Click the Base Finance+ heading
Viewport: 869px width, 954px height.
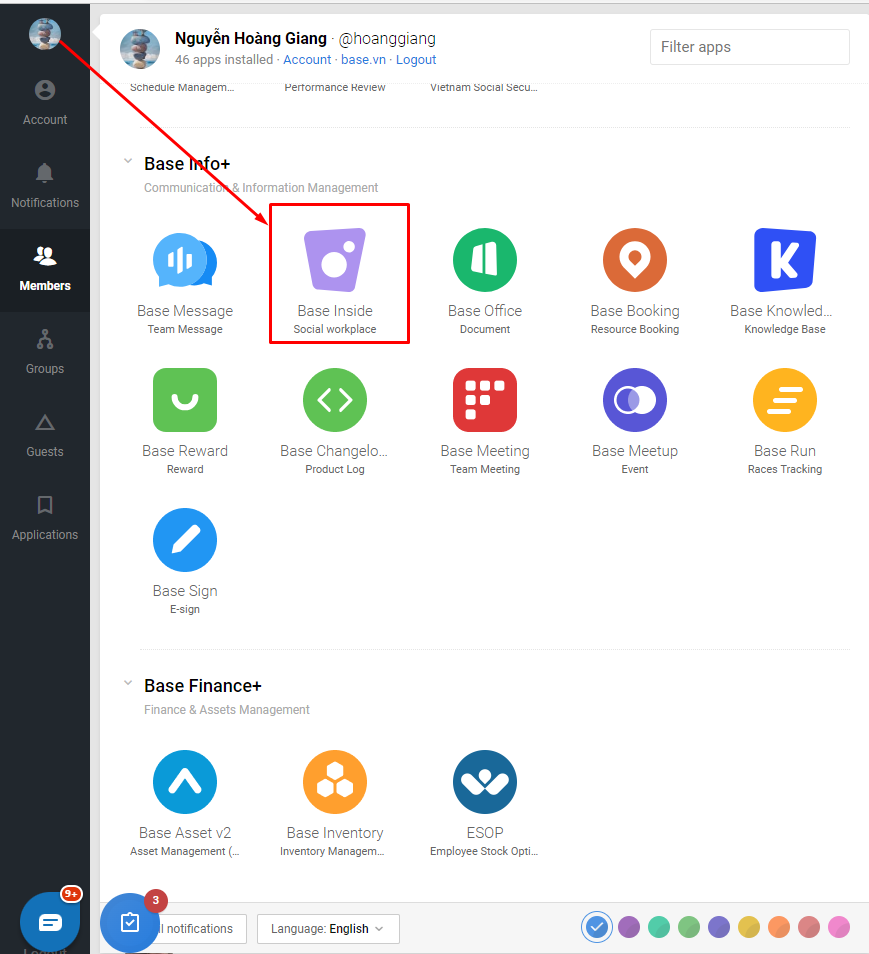203,686
